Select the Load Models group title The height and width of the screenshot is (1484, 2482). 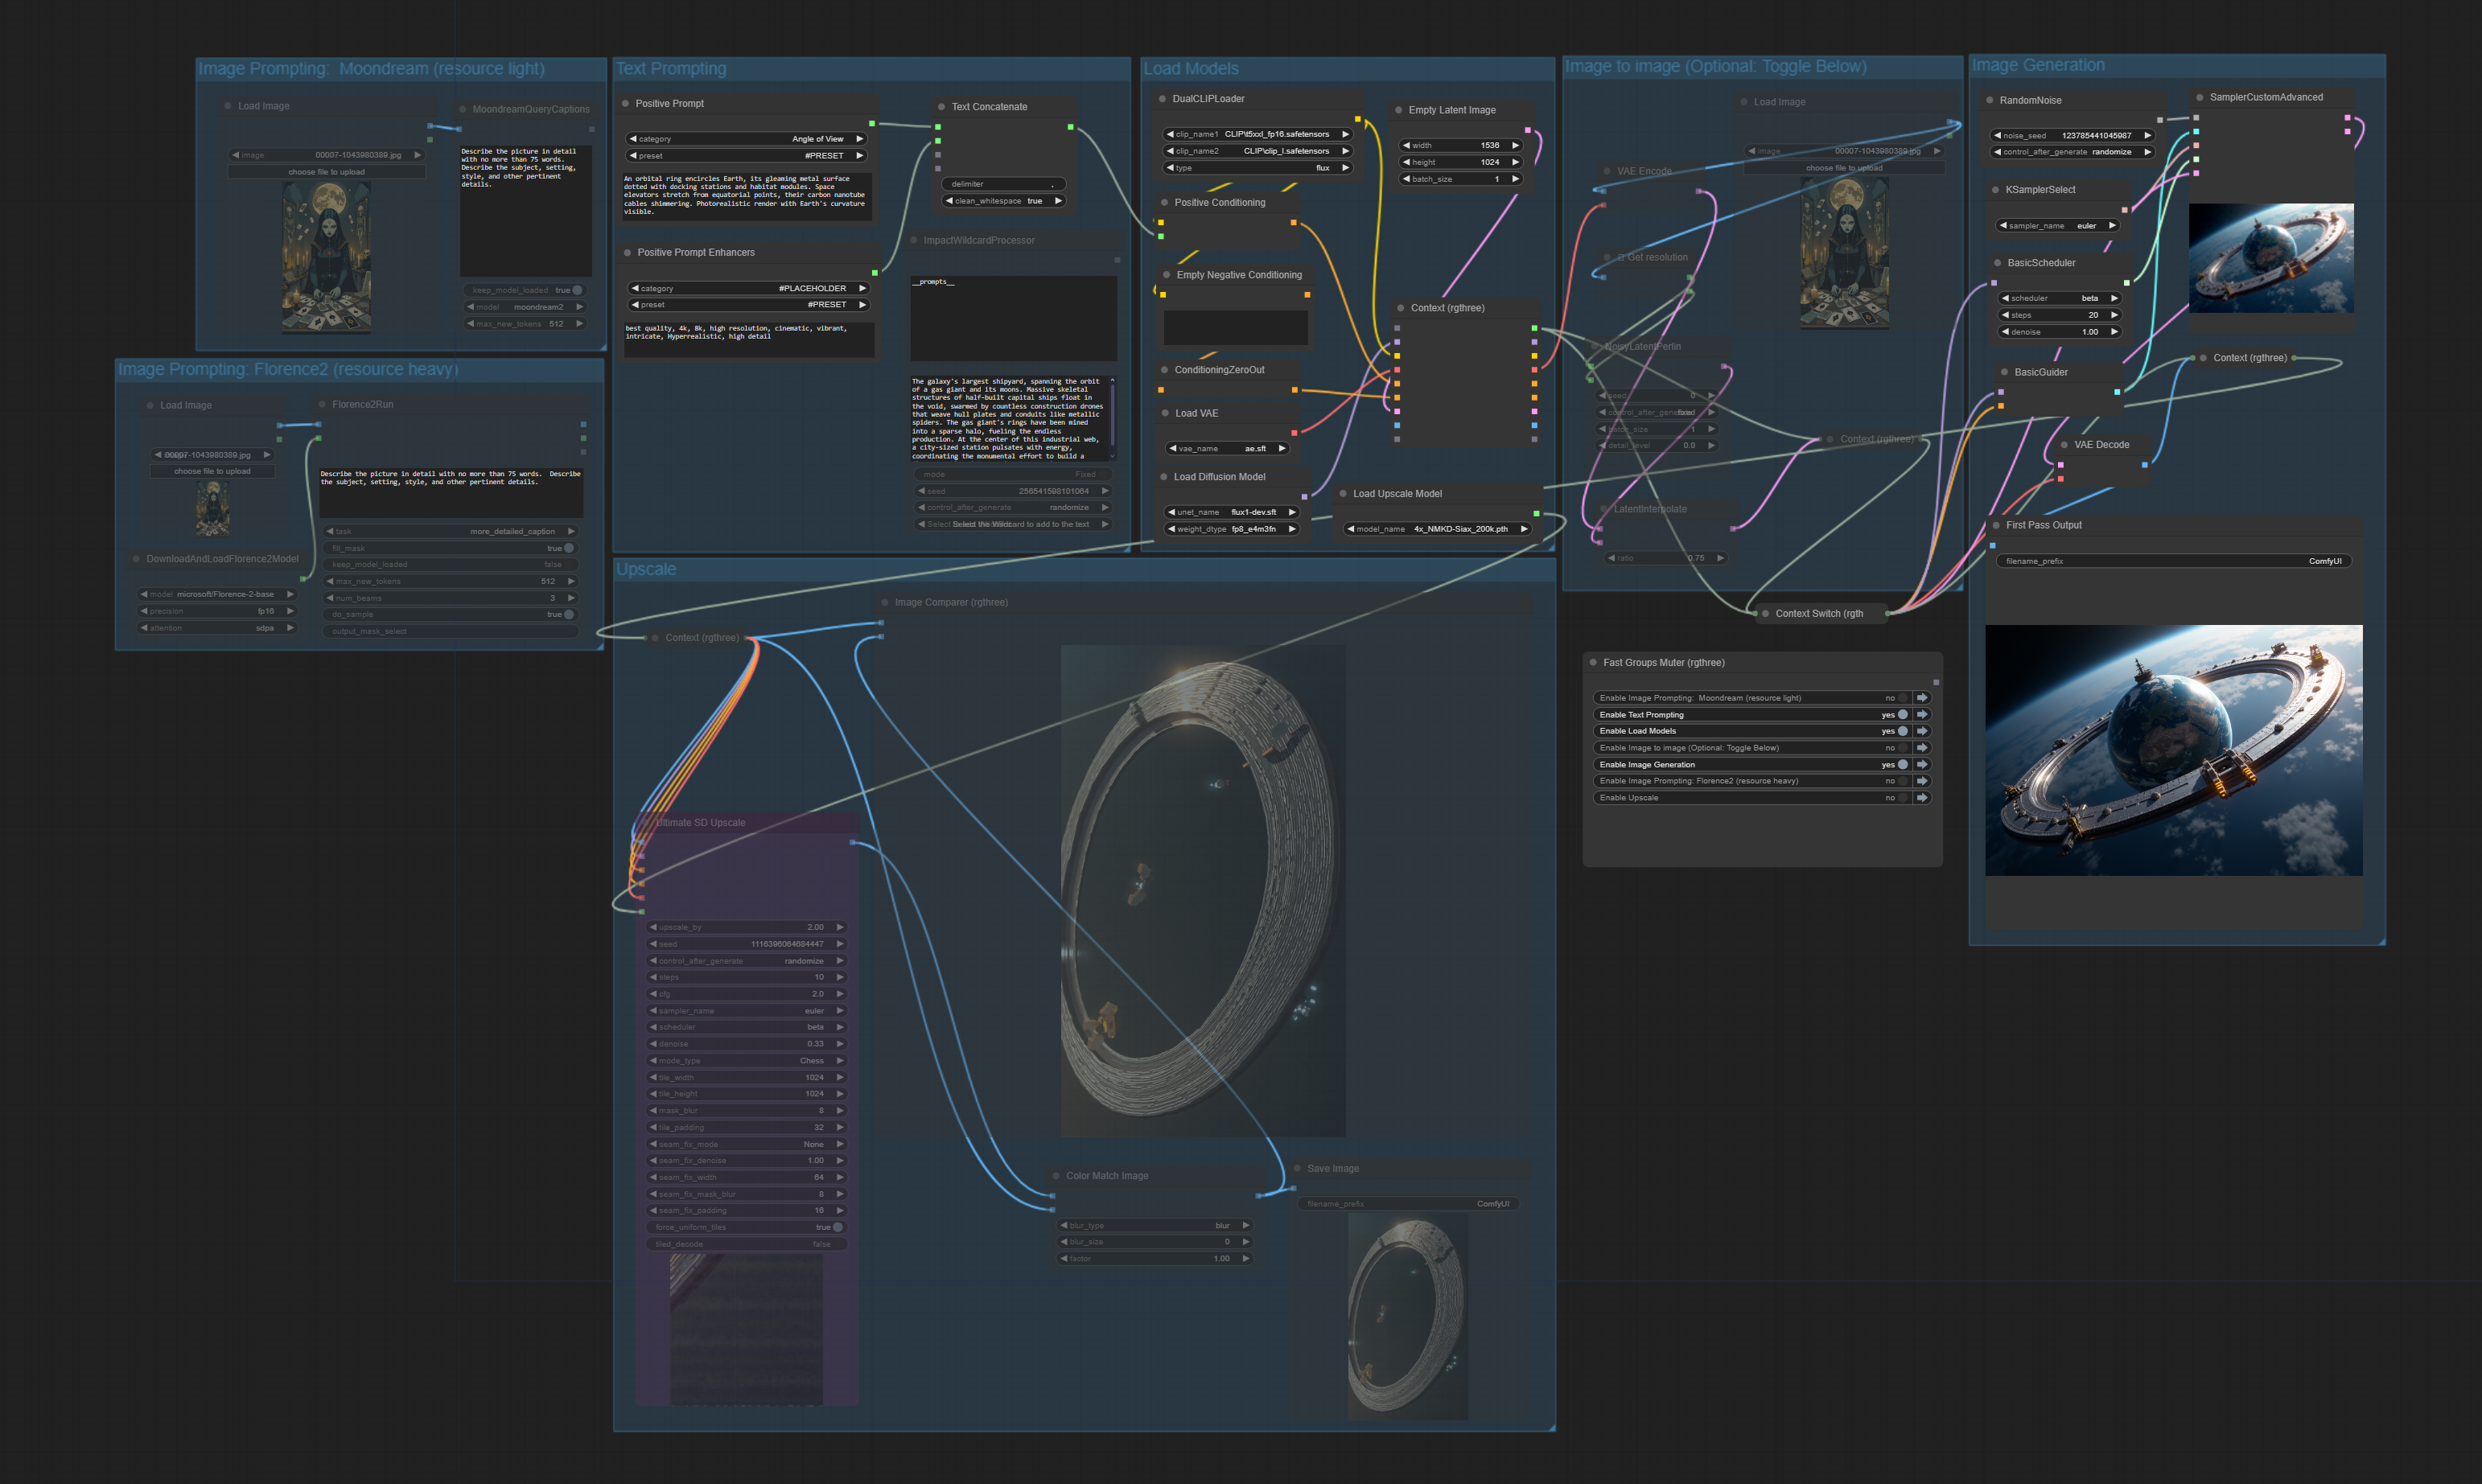(1191, 69)
